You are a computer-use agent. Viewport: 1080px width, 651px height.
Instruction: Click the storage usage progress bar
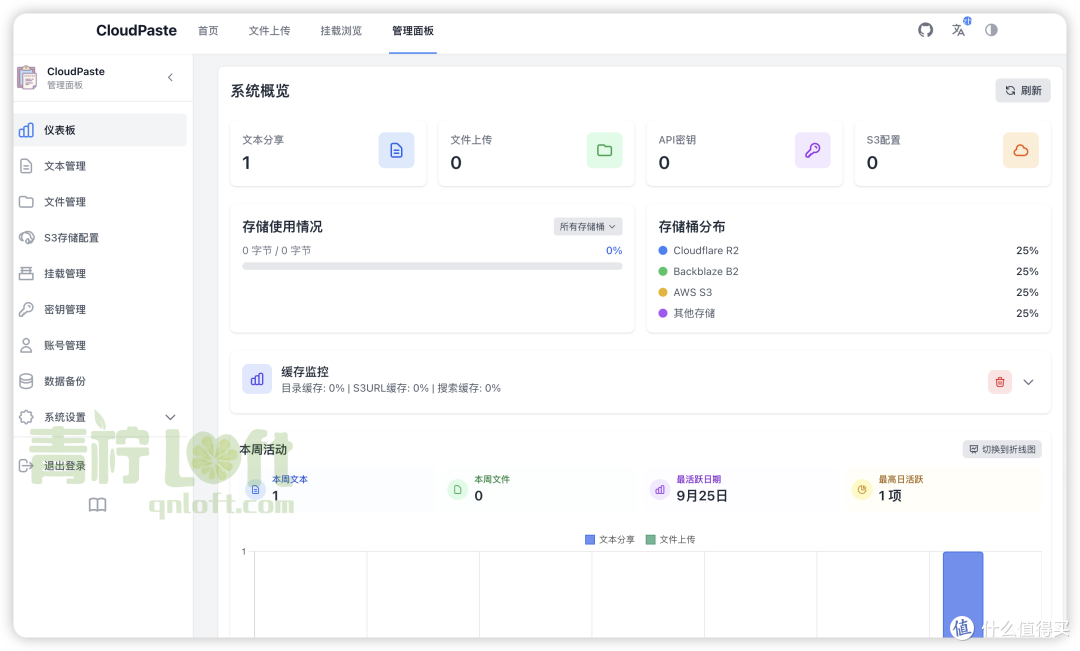point(432,265)
